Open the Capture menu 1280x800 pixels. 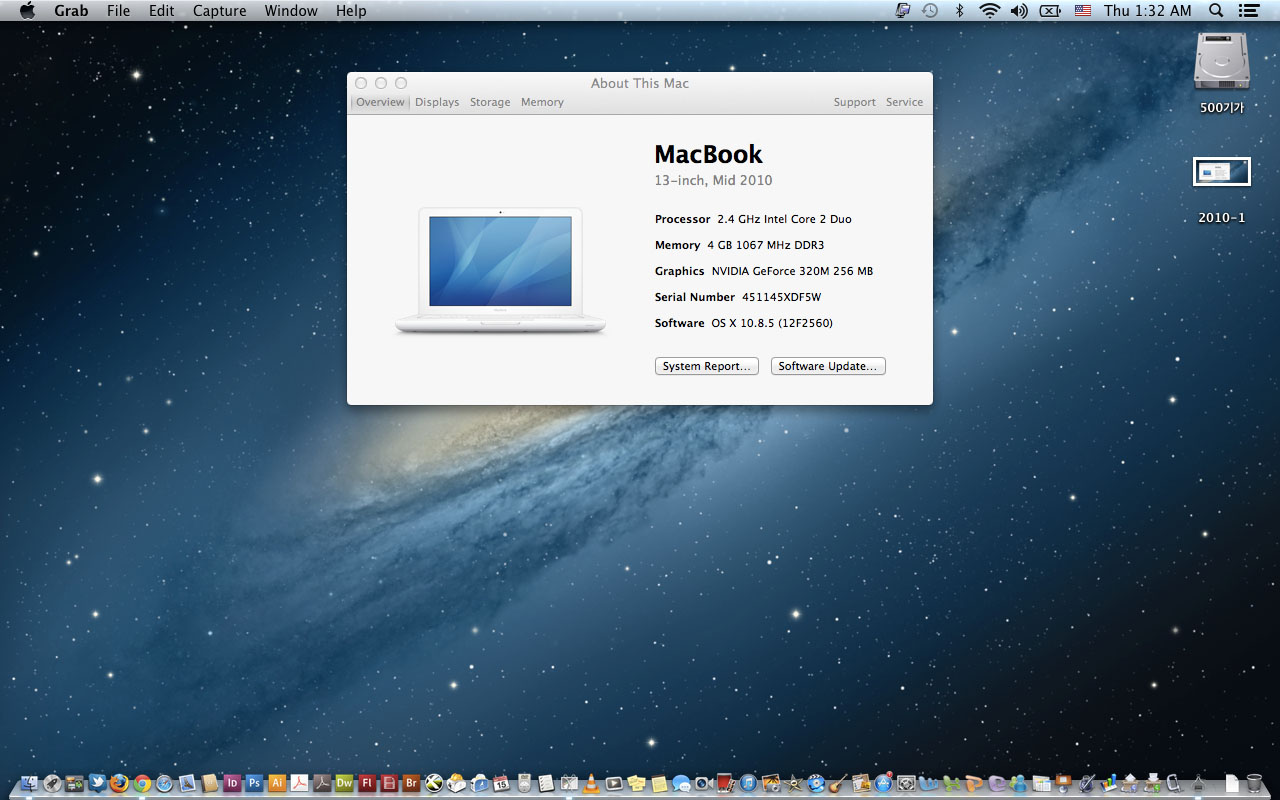[x=219, y=11]
